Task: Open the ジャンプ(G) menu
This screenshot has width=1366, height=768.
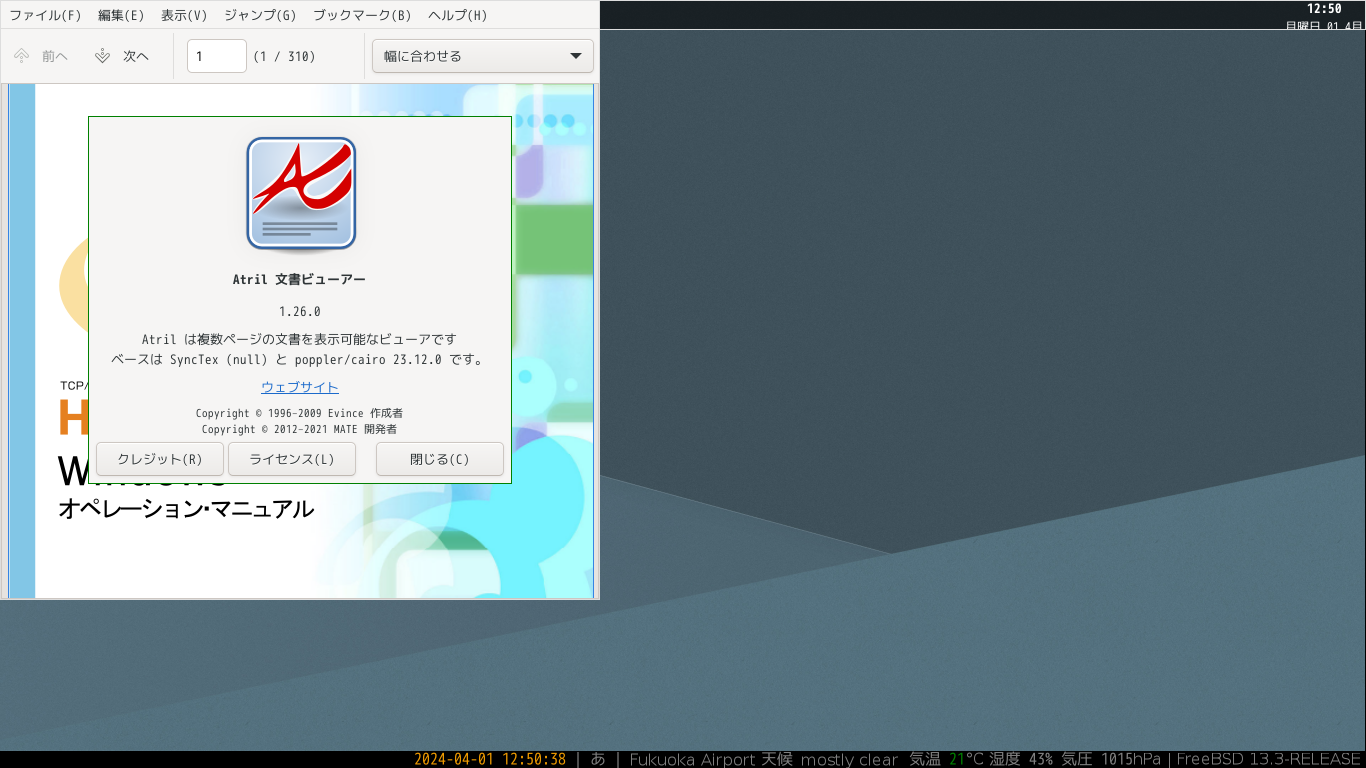Action: 260,15
